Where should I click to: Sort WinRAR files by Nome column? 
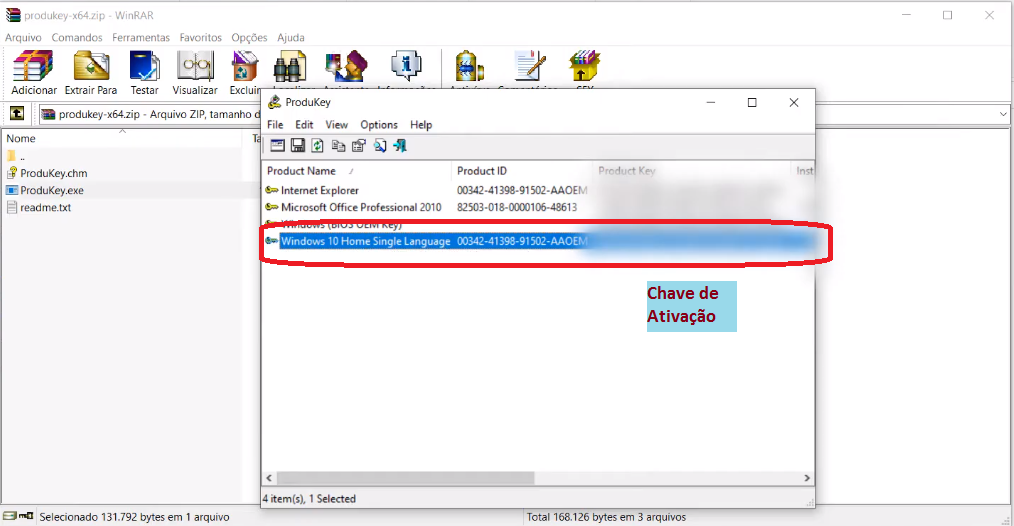coord(123,138)
